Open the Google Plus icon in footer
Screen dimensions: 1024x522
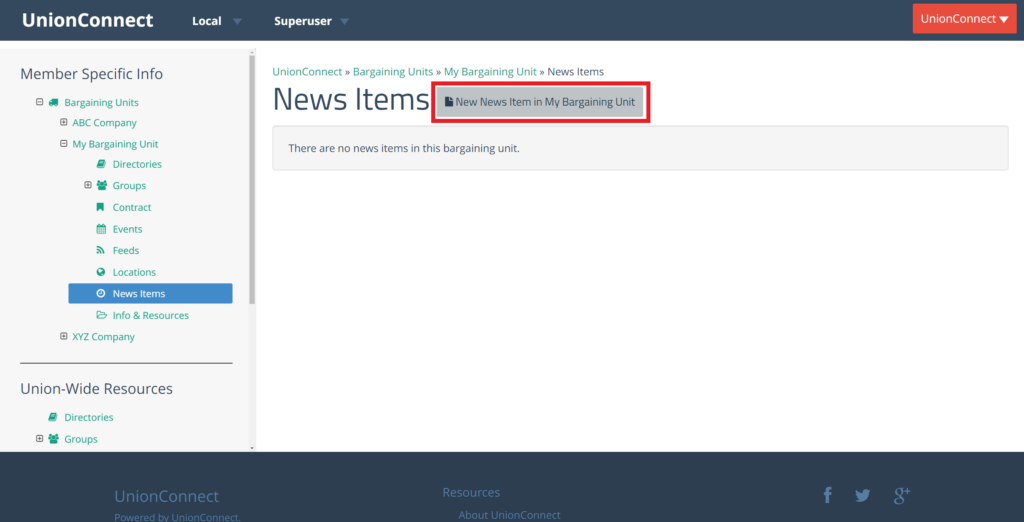[902, 495]
